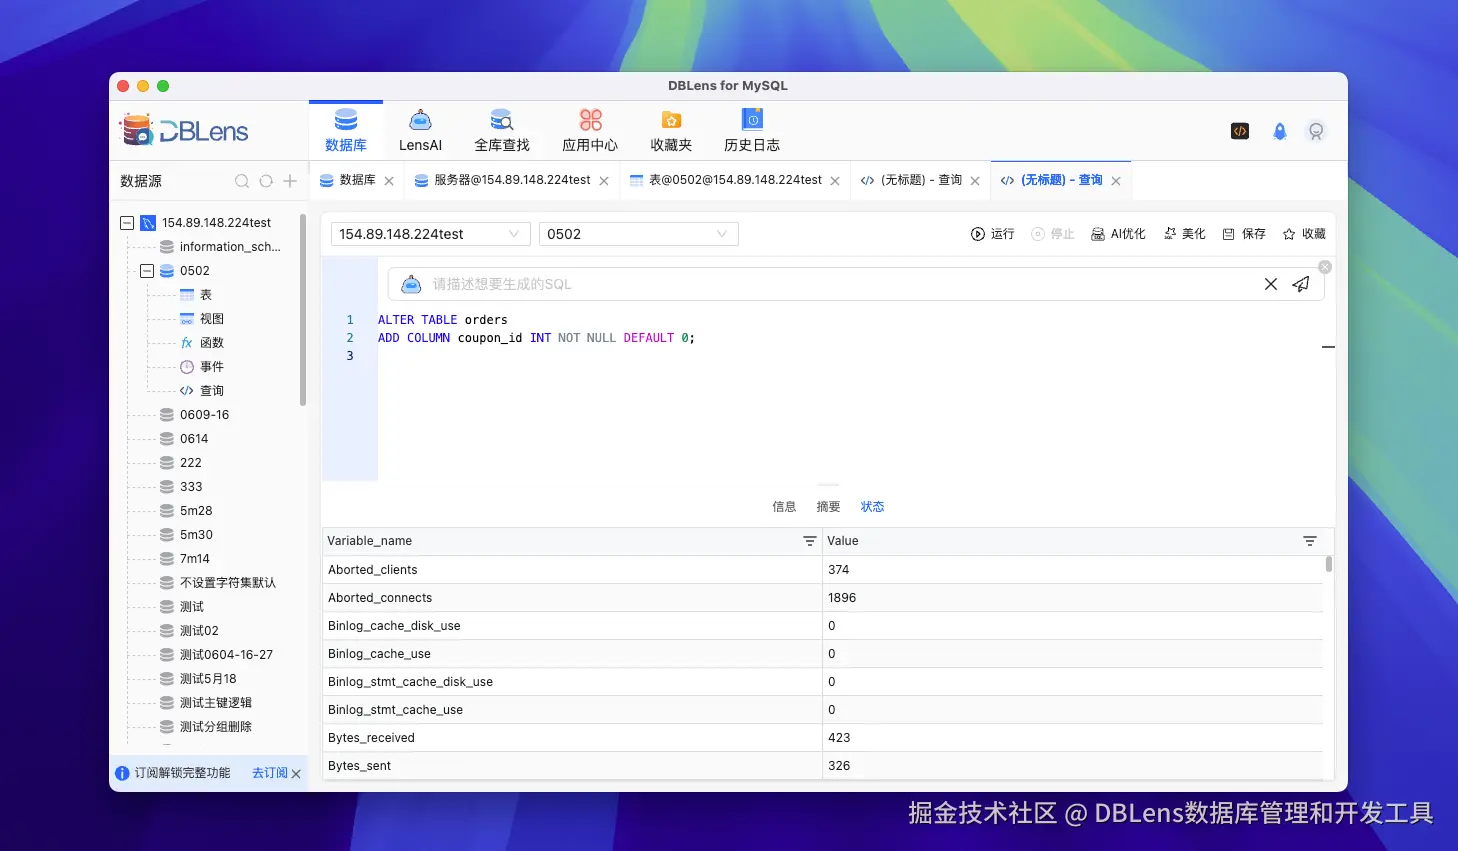
Task: Click the 停止 stop button
Action: click(1052, 234)
